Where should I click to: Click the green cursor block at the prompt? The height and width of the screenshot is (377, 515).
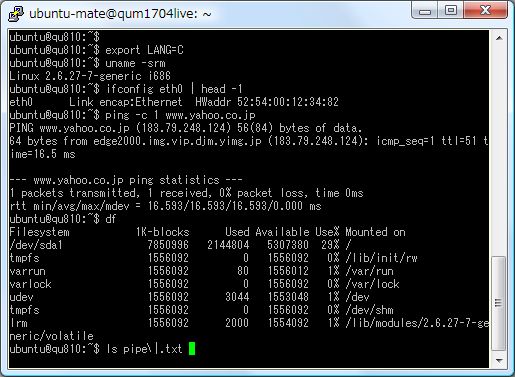pos(192,349)
